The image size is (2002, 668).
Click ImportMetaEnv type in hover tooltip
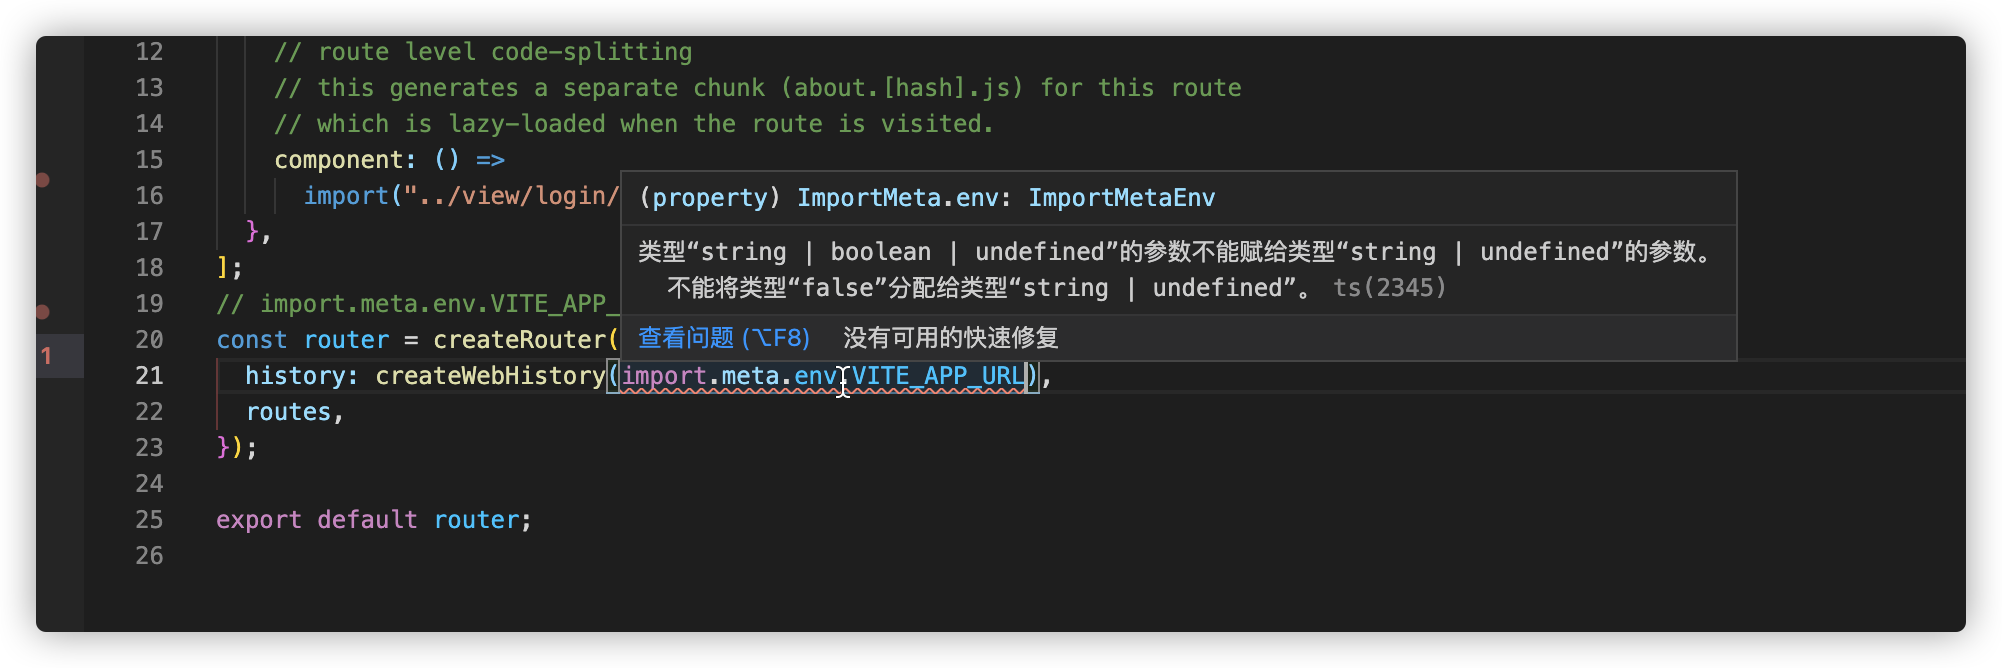click(x=1122, y=198)
